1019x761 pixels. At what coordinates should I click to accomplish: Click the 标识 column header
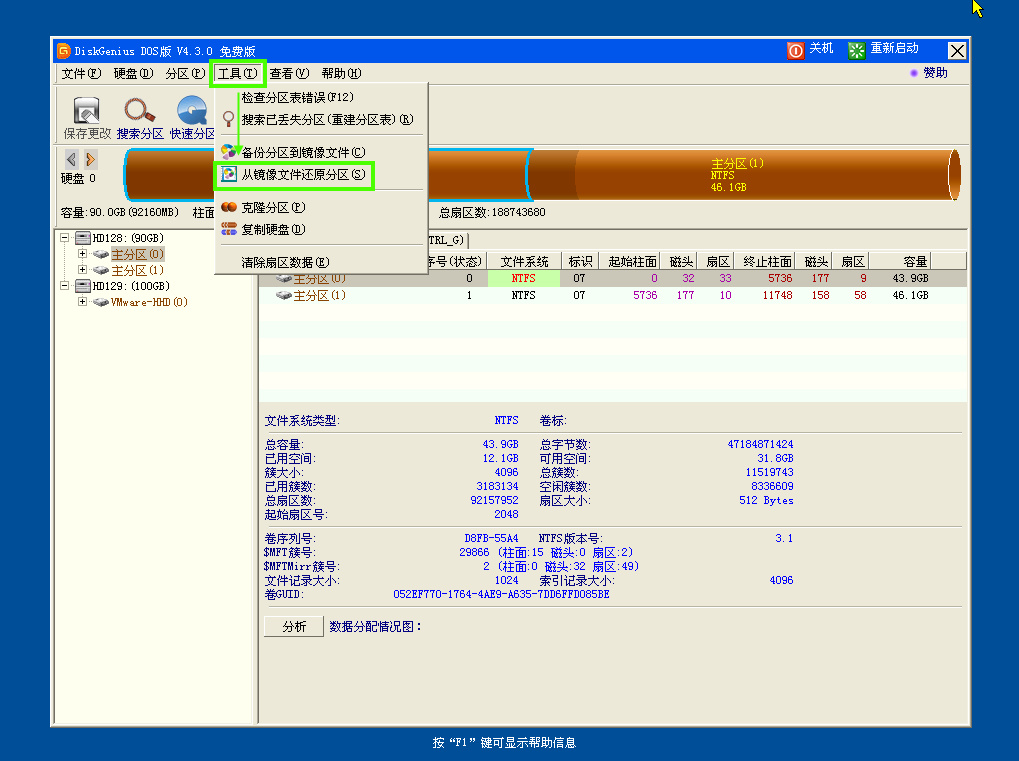[x=580, y=261]
